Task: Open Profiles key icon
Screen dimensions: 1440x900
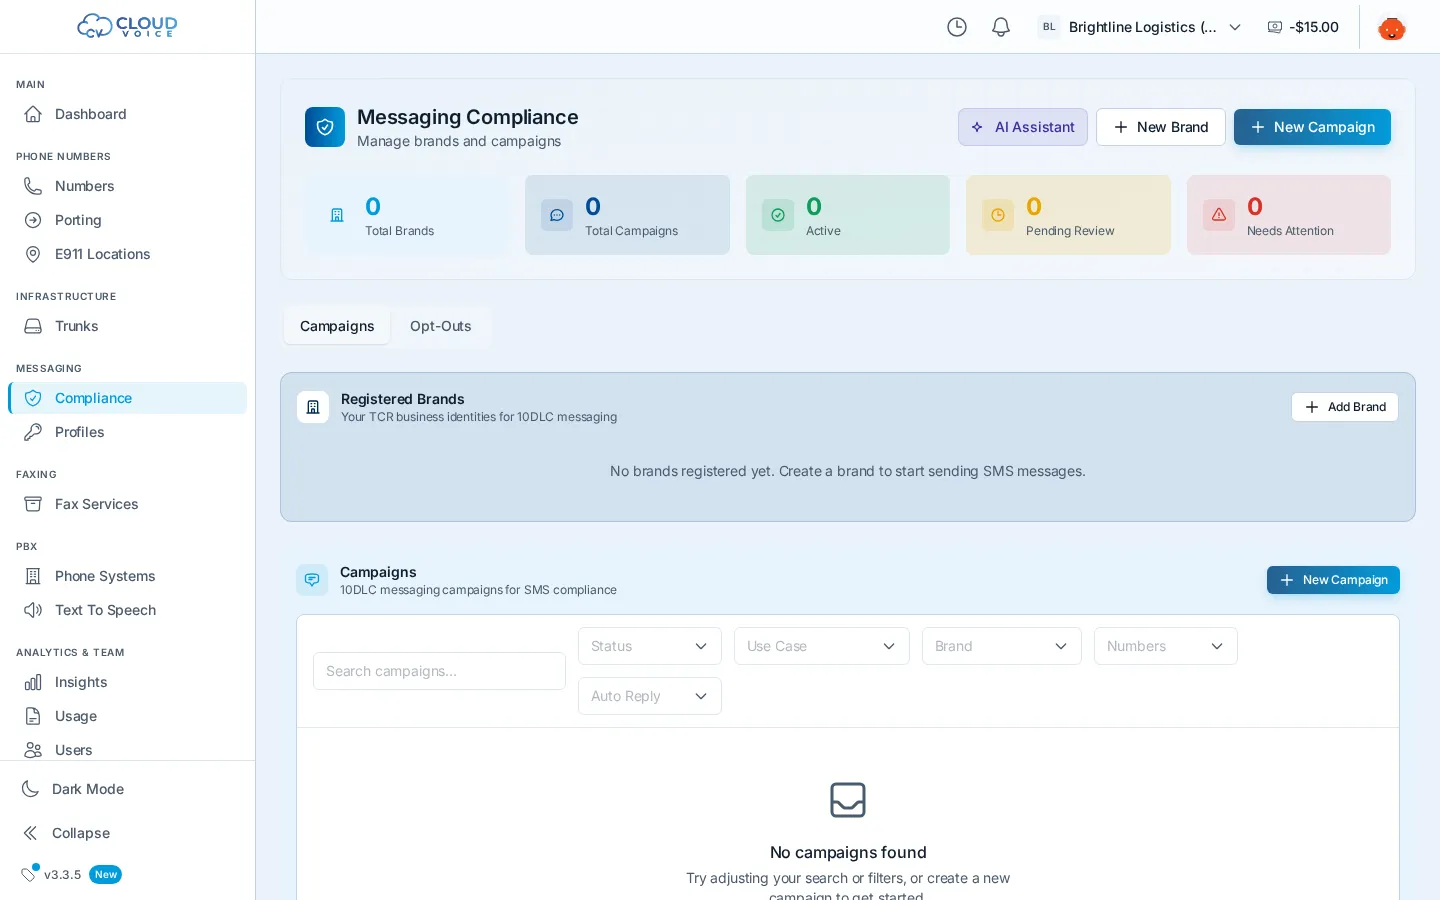Action: [33, 432]
